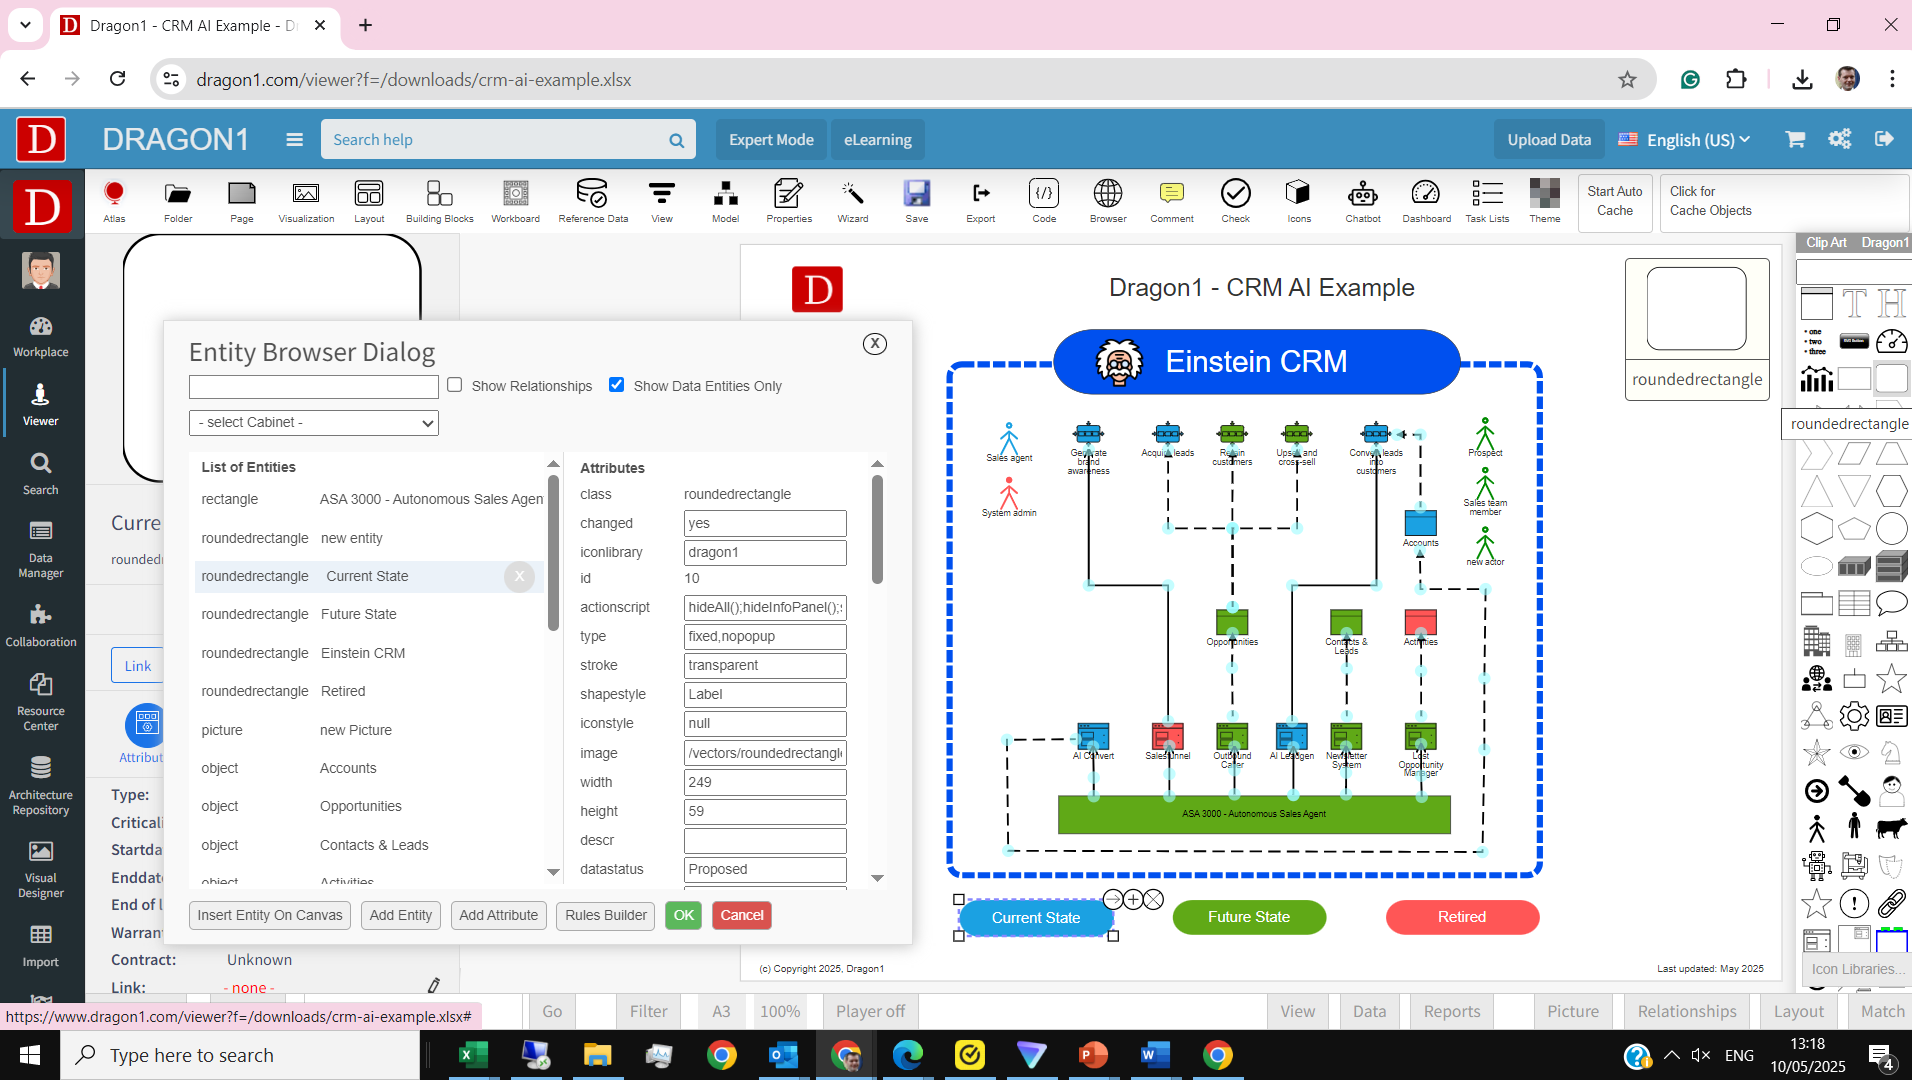Open the Relationships bottom tab

1687,1011
